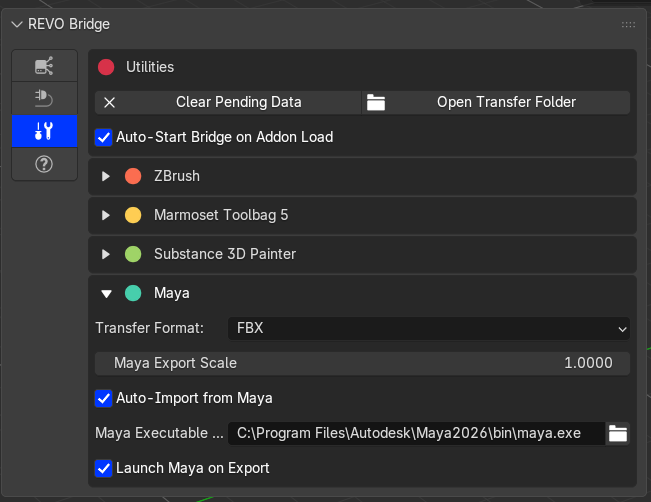The image size is (651, 502).
Task: Click the Maya executable path field
Action: point(416,433)
